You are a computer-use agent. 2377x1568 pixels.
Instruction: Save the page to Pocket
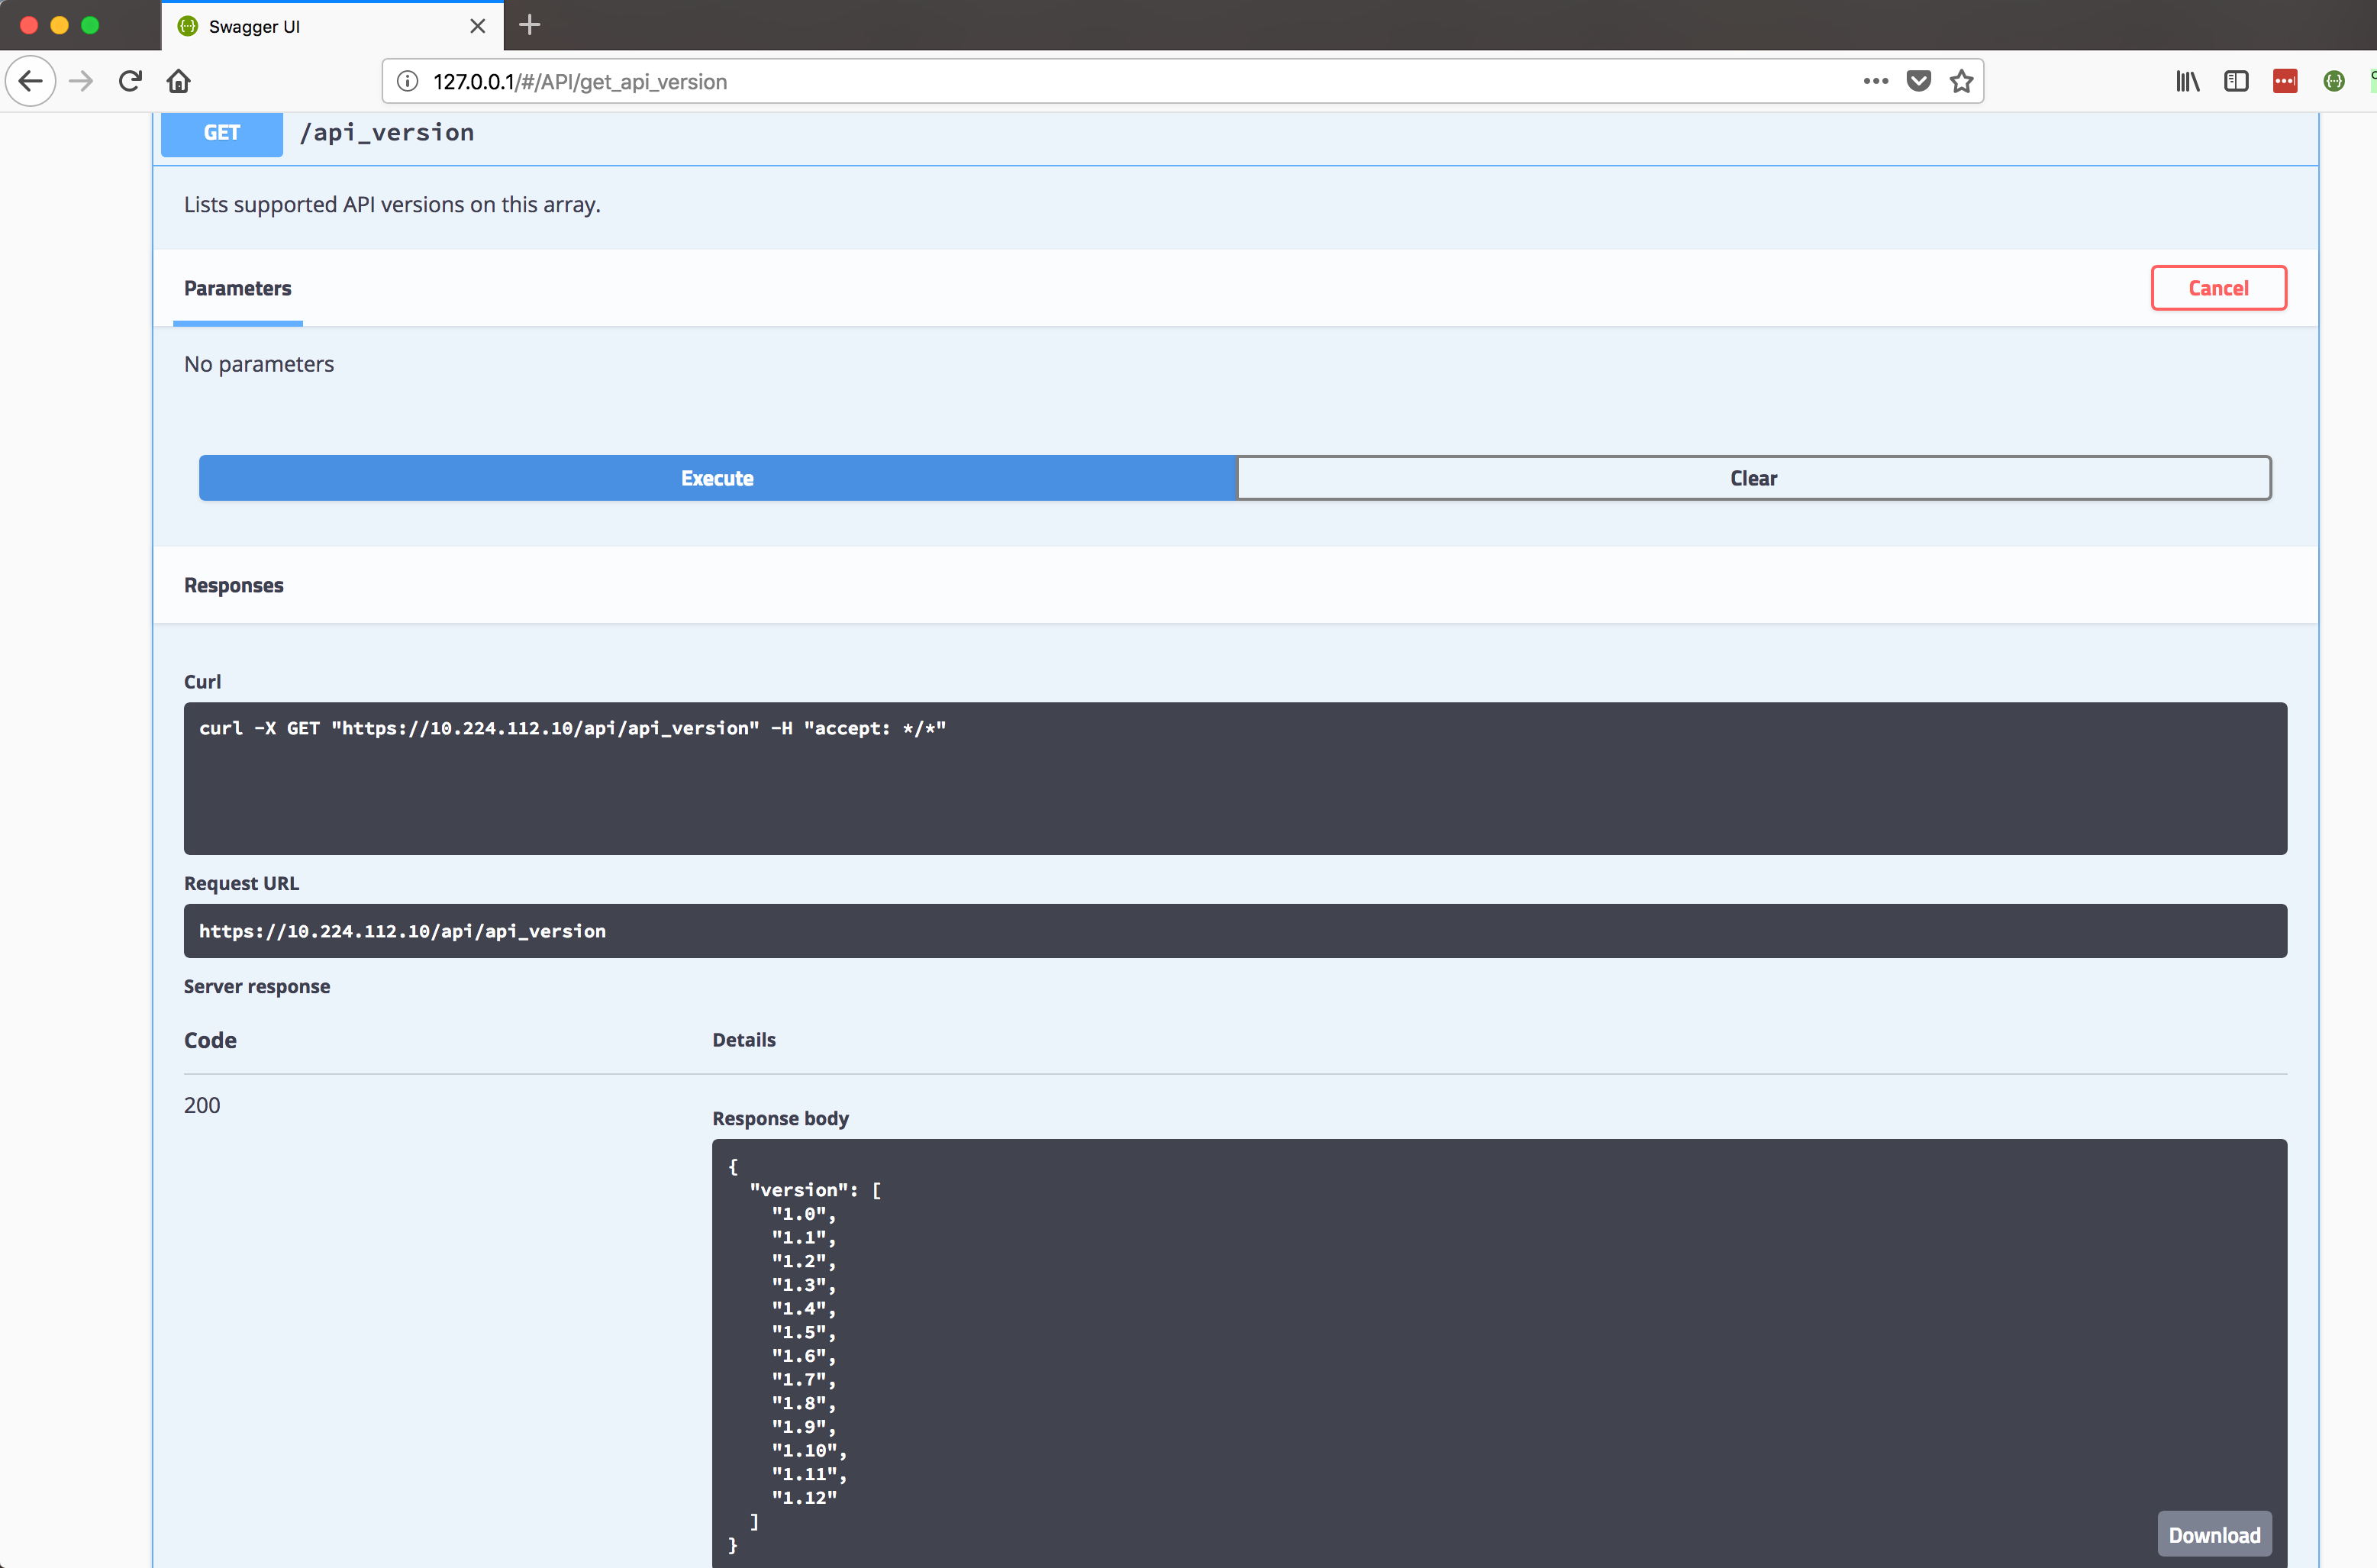(x=1919, y=81)
